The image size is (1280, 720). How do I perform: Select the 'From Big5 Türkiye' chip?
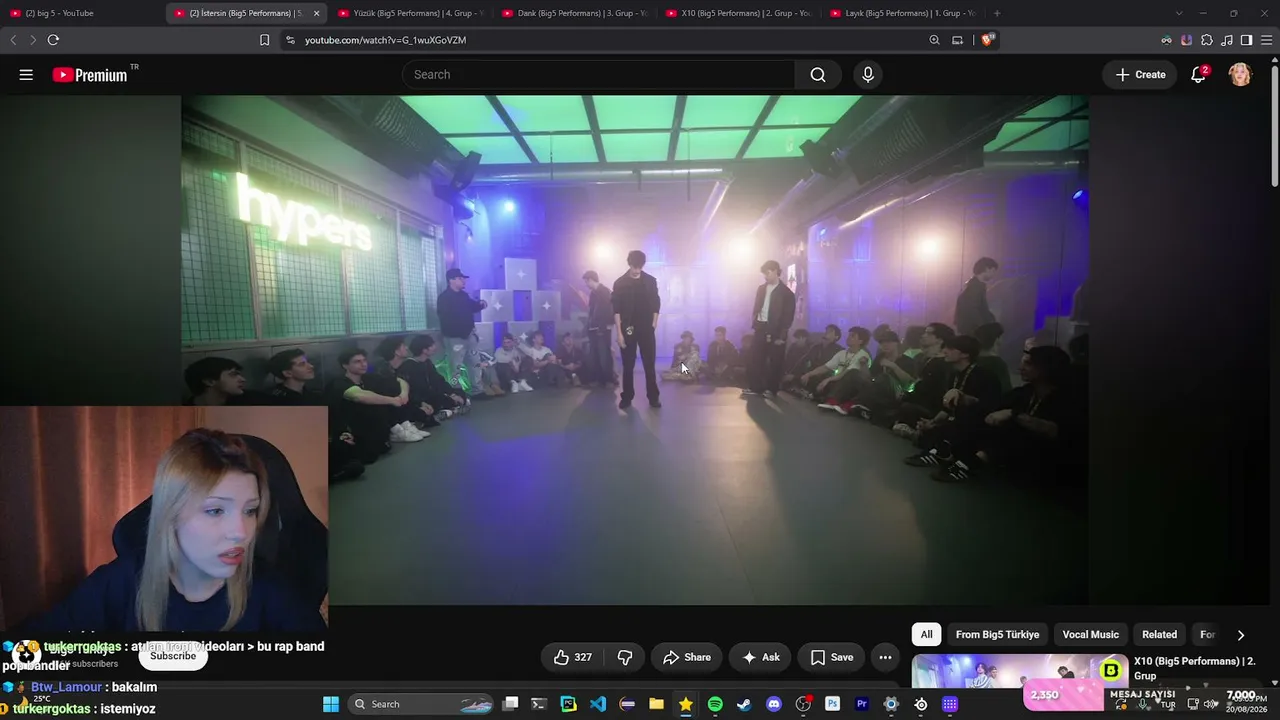click(997, 634)
